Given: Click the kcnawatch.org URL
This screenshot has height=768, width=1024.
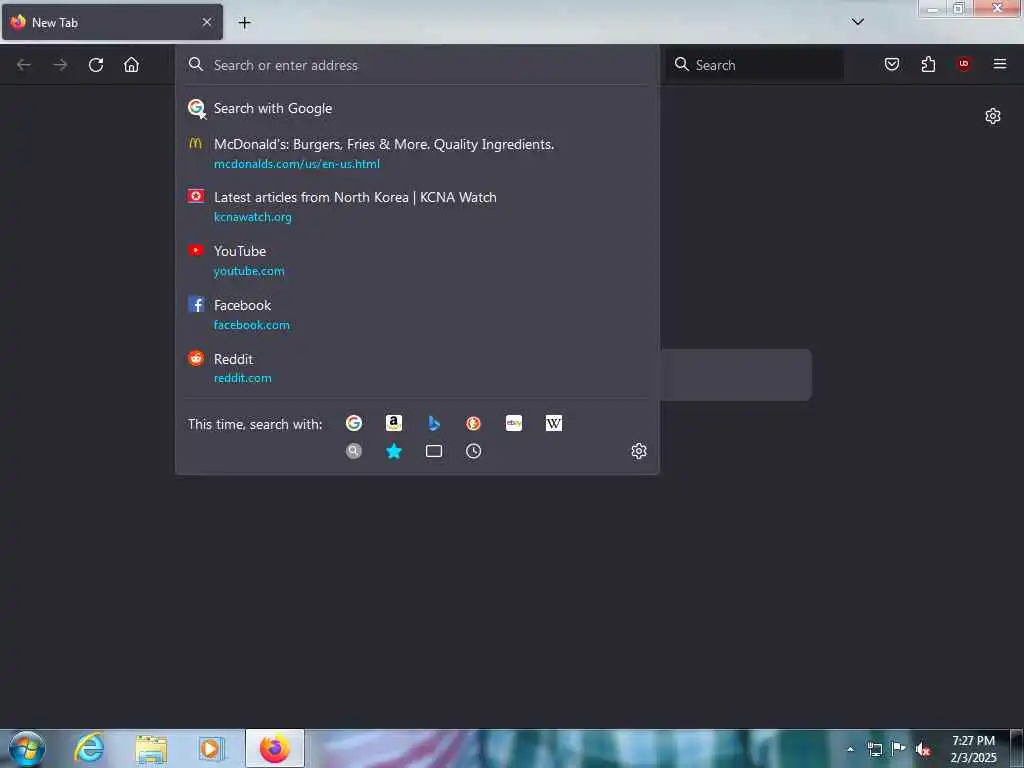Looking at the screenshot, I should pos(253,217).
